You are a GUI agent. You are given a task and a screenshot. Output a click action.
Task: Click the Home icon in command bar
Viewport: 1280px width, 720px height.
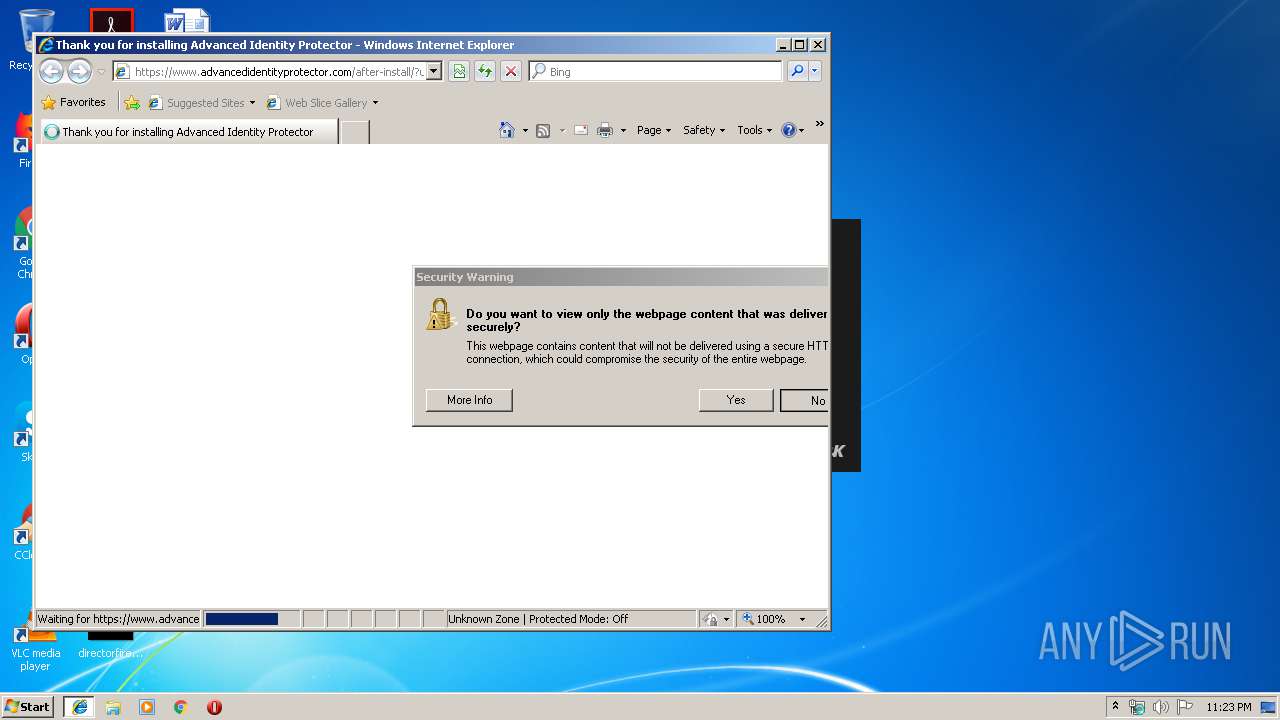point(507,130)
